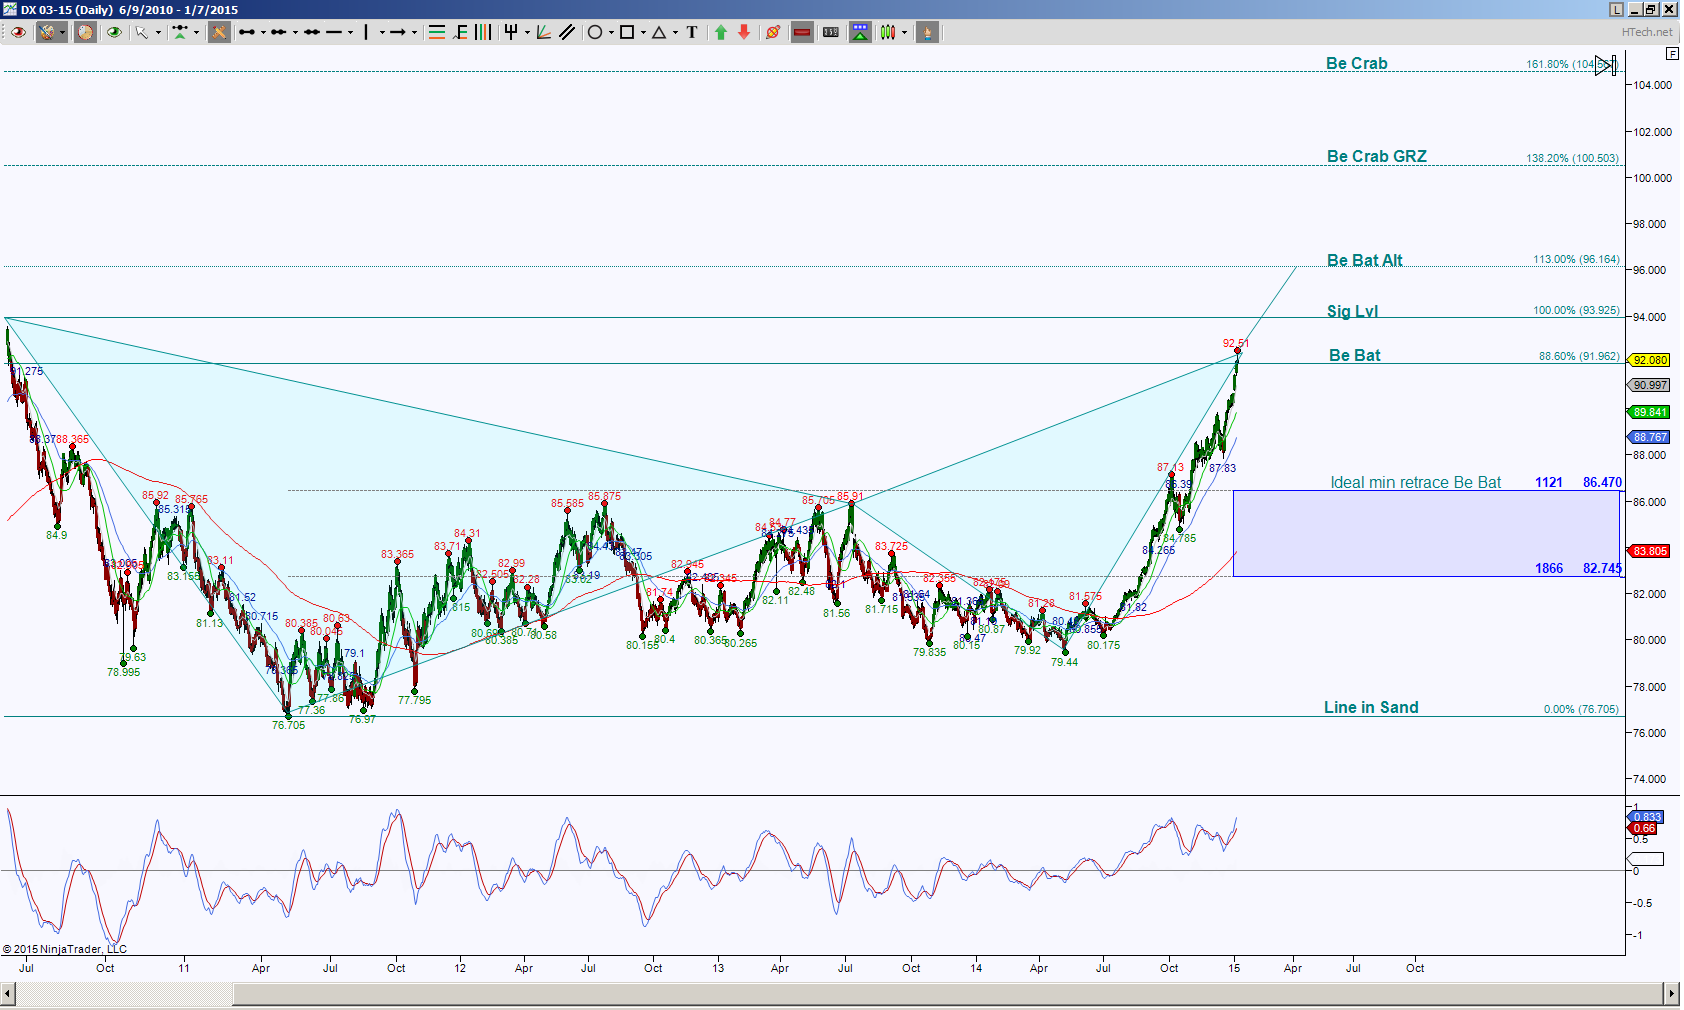Screen dimensions: 1684x1010
Task: Select the vertical line tool
Action: [366, 32]
